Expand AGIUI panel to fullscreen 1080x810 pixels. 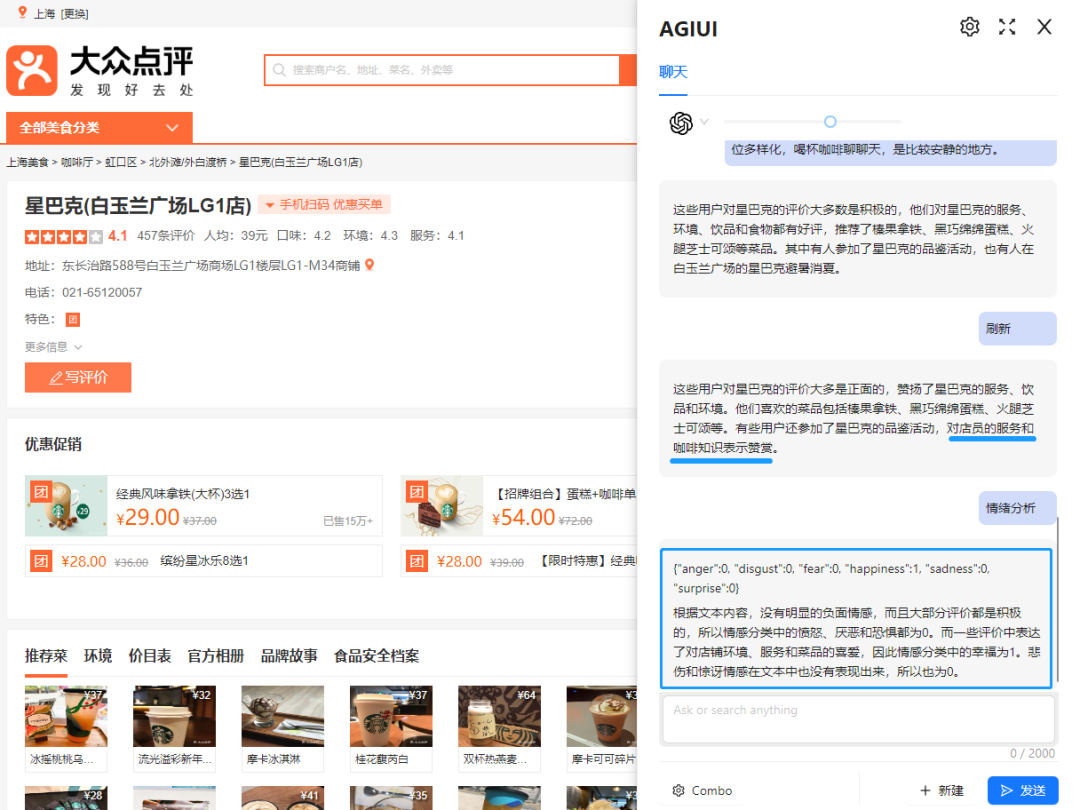[x=1007, y=27]
